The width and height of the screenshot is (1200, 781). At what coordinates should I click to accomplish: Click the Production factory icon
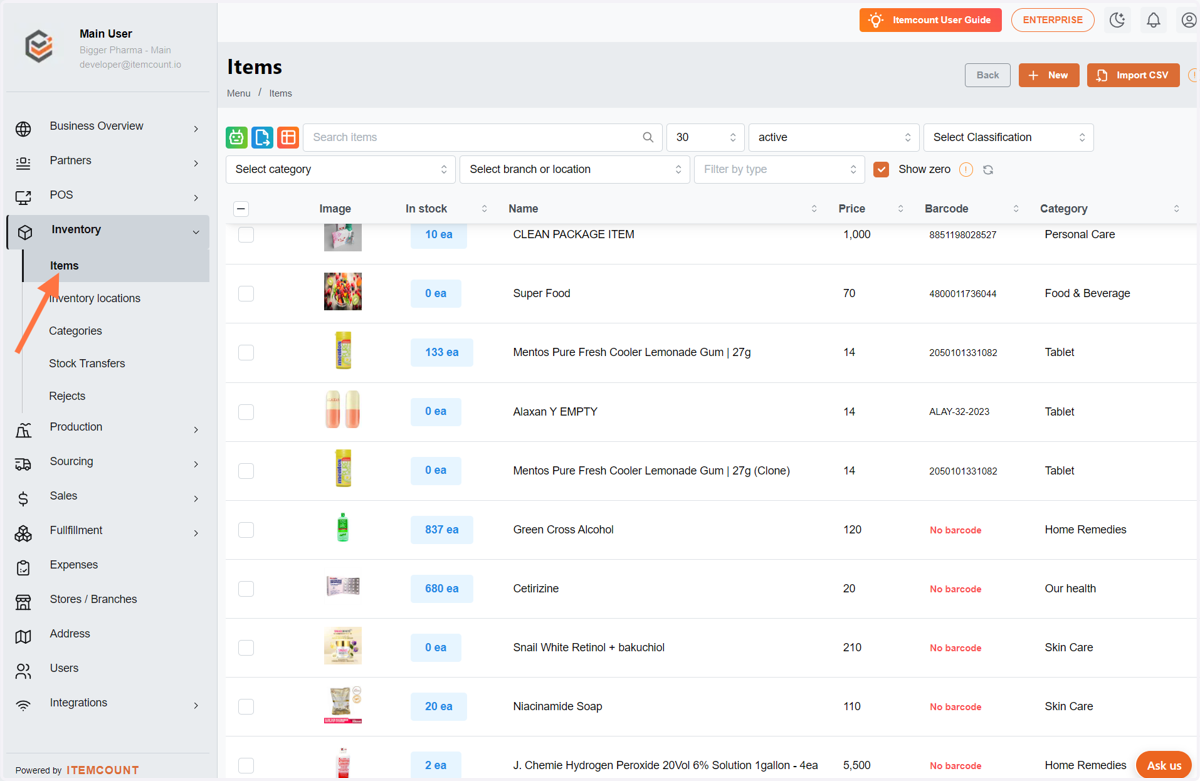point(23,429)
